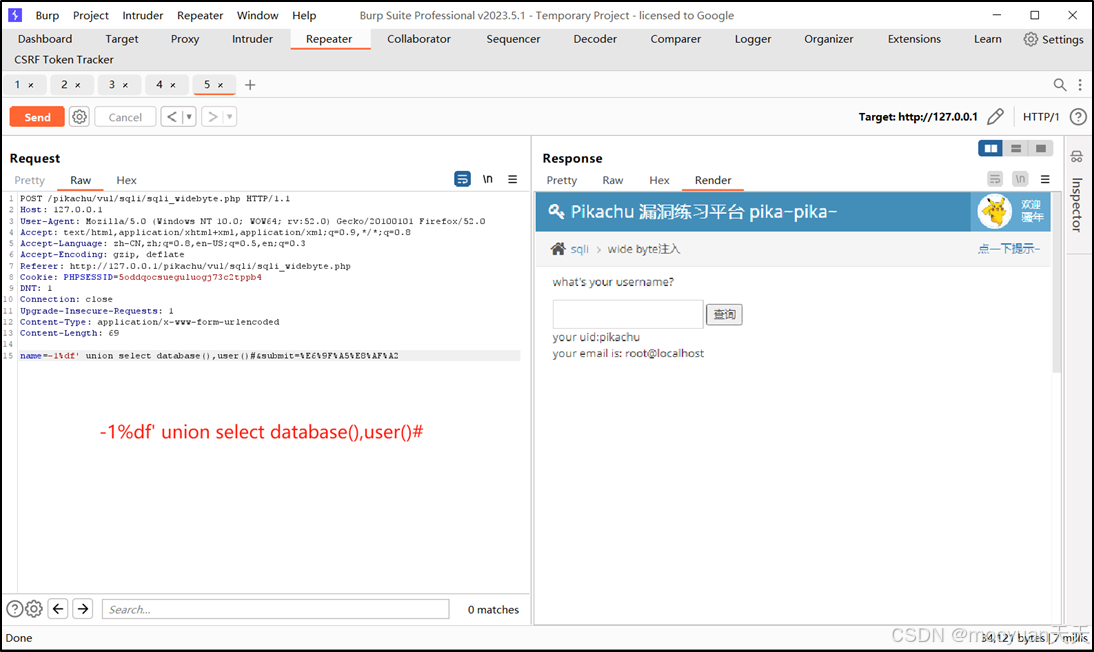Switch to Sequencer tool tab
1094x652 pixels.
(x=513, y=39)
